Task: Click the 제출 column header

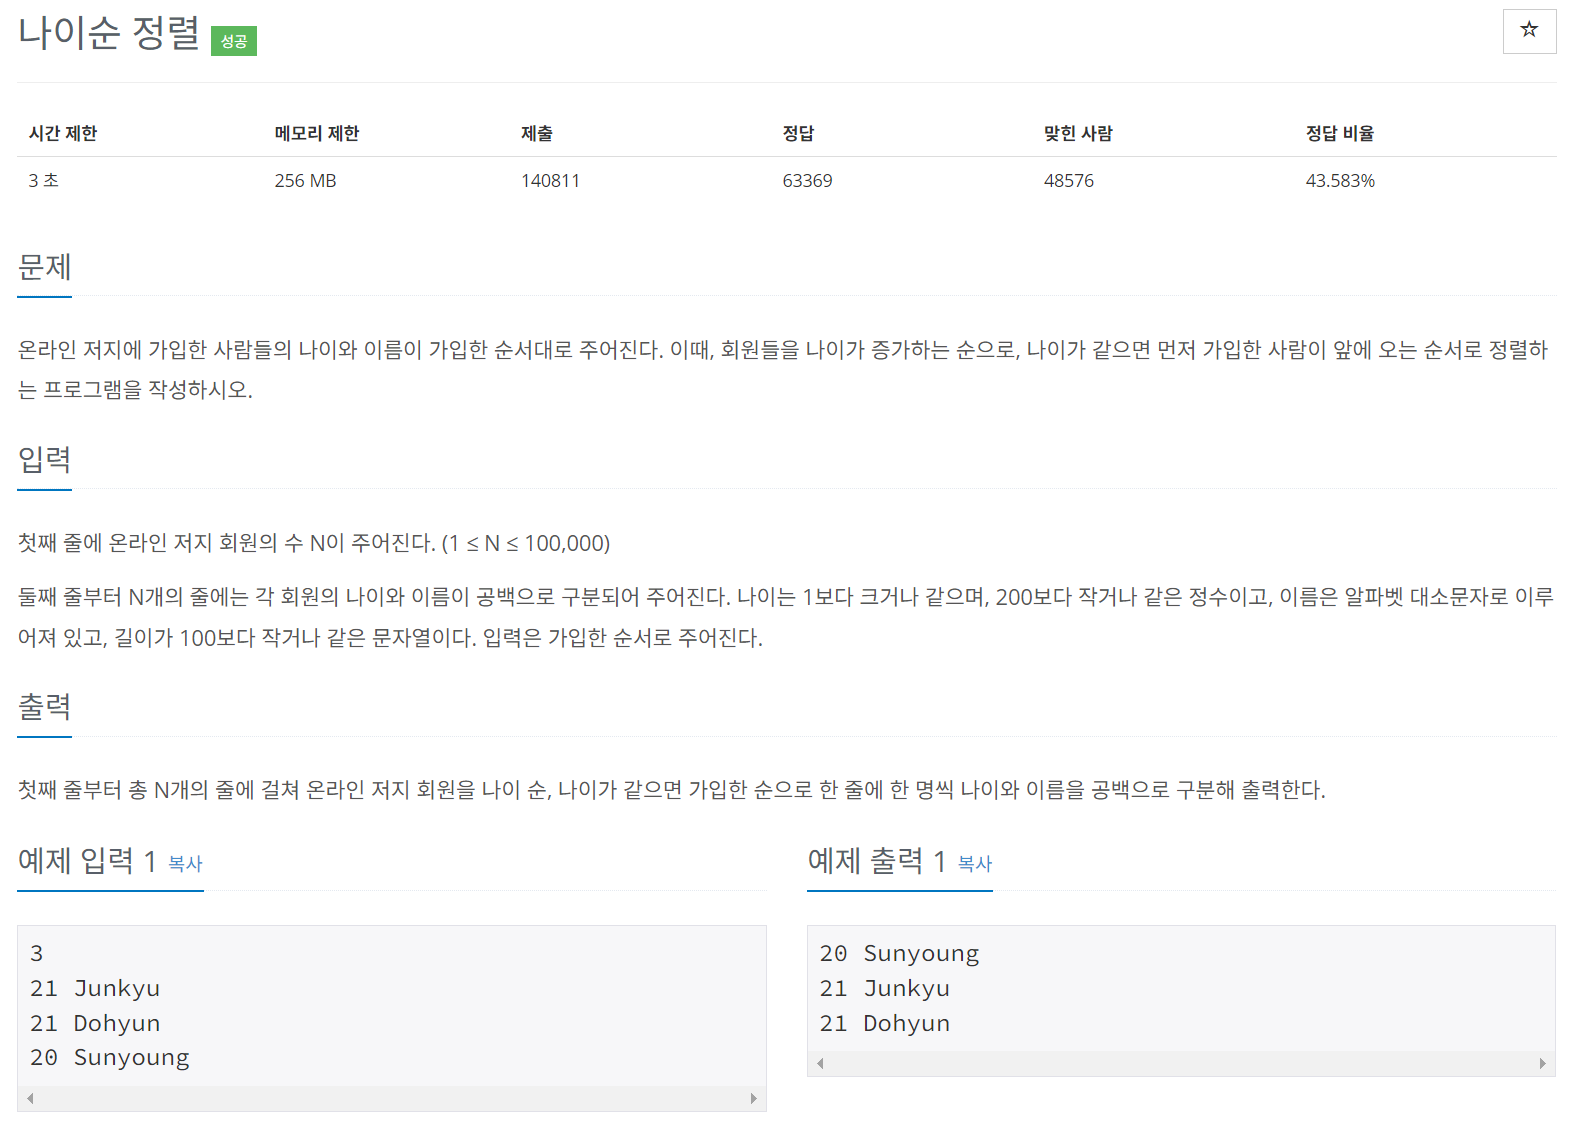Action: click(x=537, y=134)
